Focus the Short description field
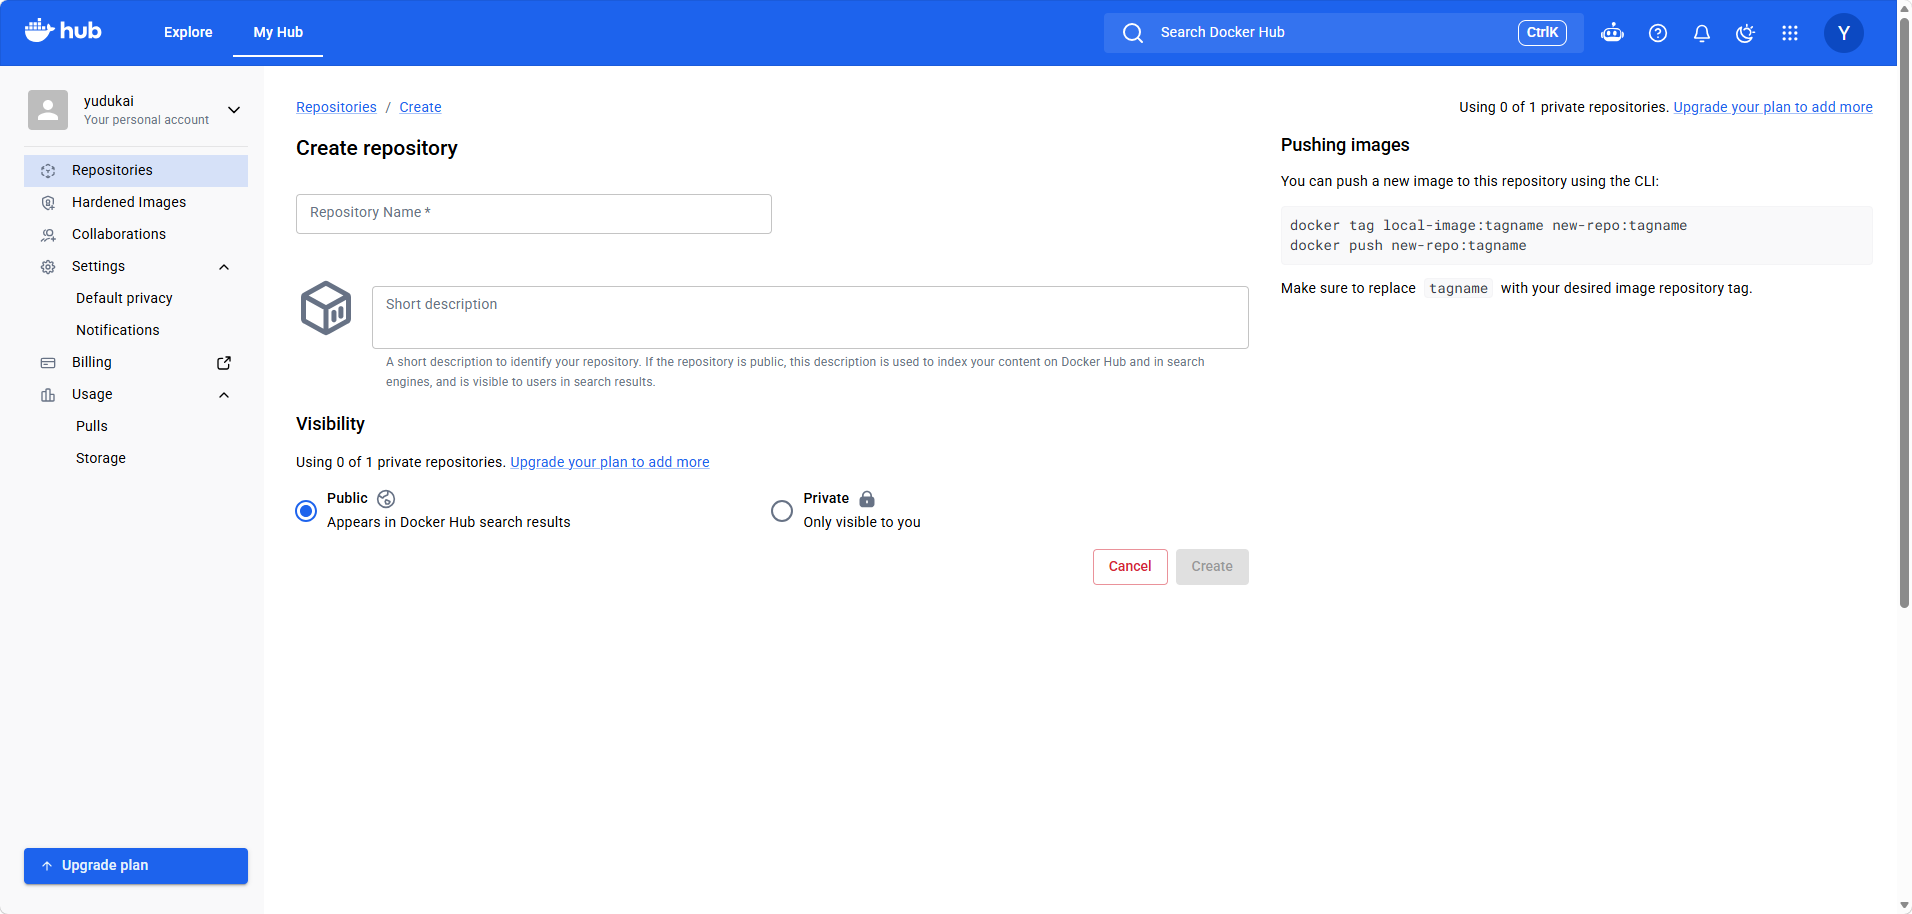 (x=810, y=317)
